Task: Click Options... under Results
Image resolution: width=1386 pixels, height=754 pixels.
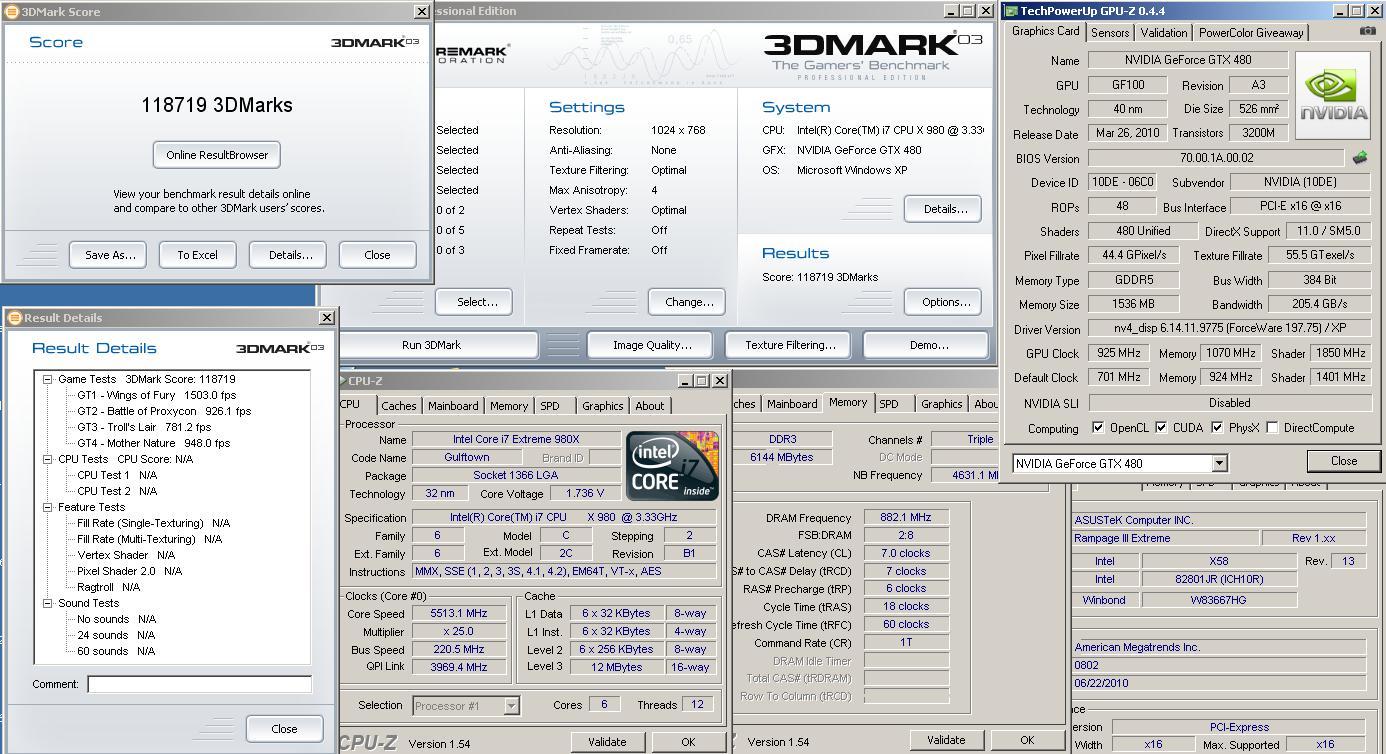Action: click(x=945, y=302)
